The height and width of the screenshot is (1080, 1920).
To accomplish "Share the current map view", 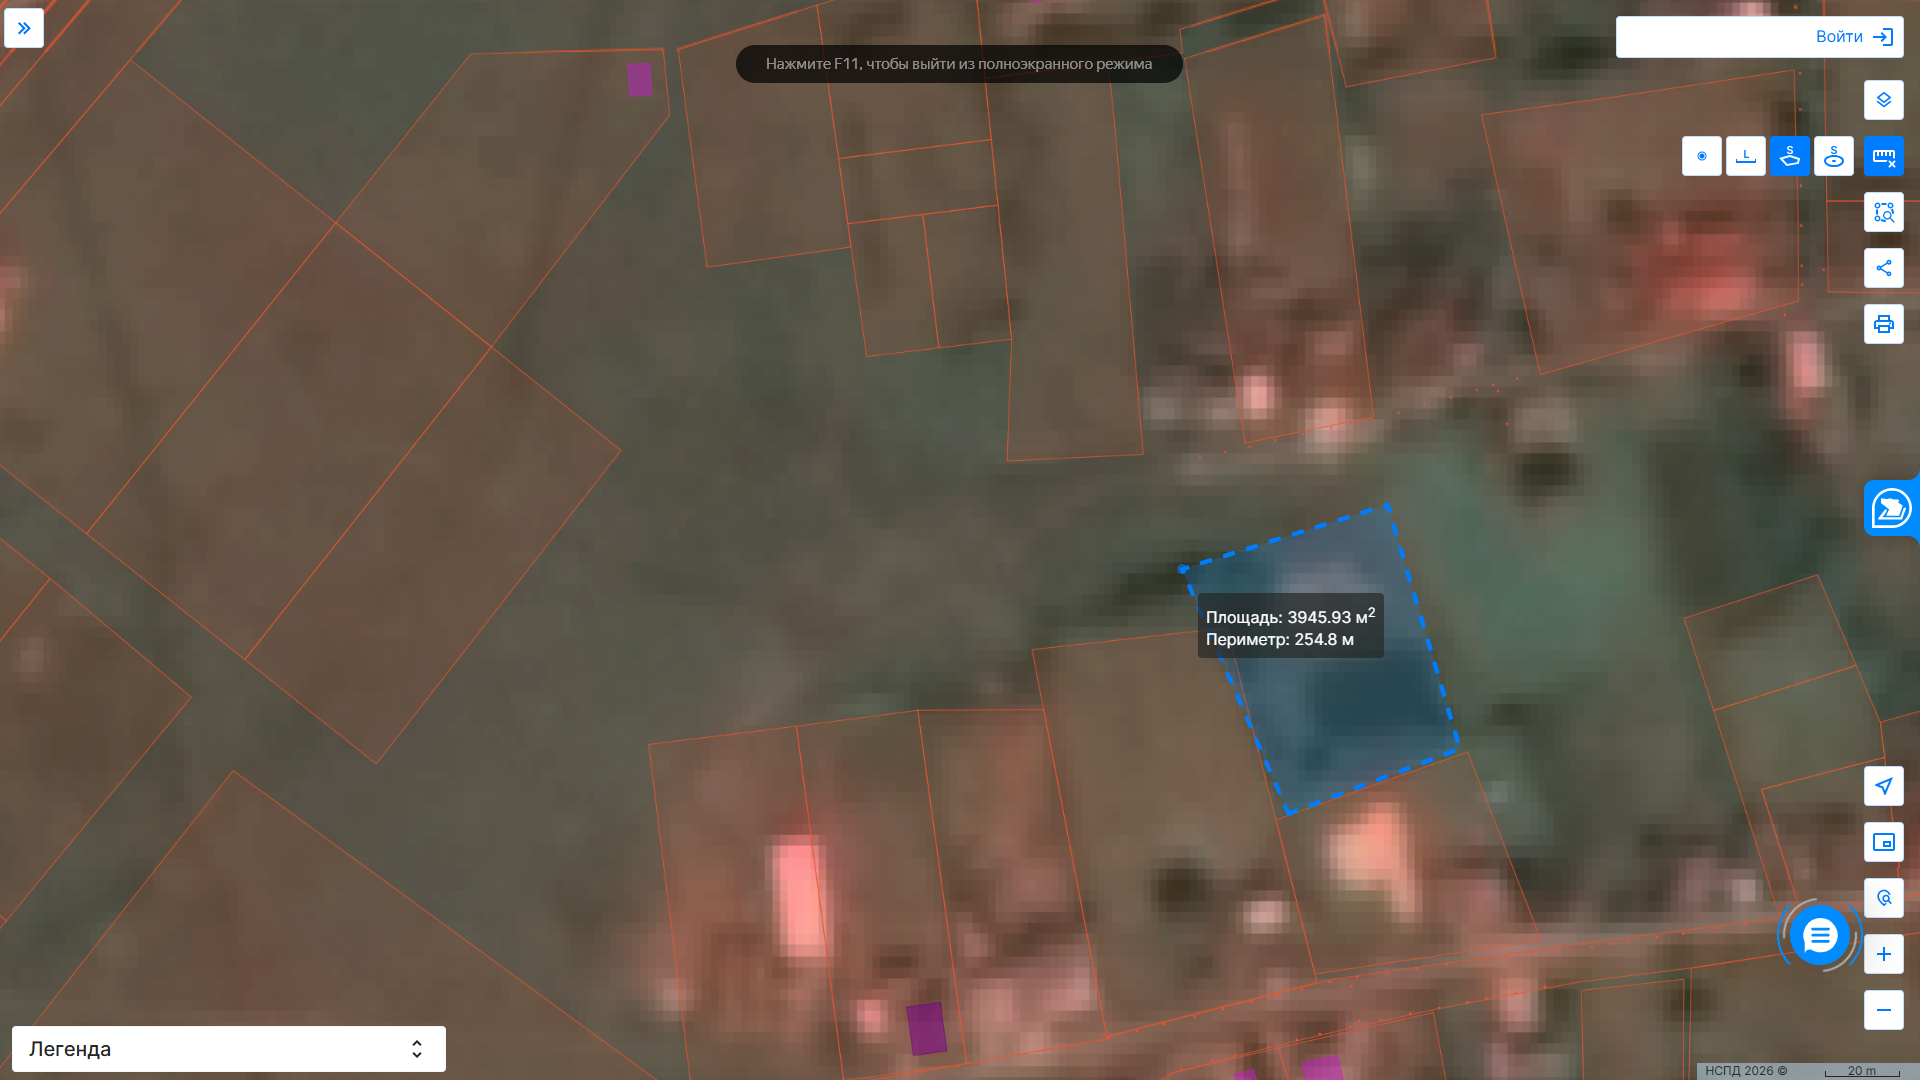I will click(x=1883, y=268).
